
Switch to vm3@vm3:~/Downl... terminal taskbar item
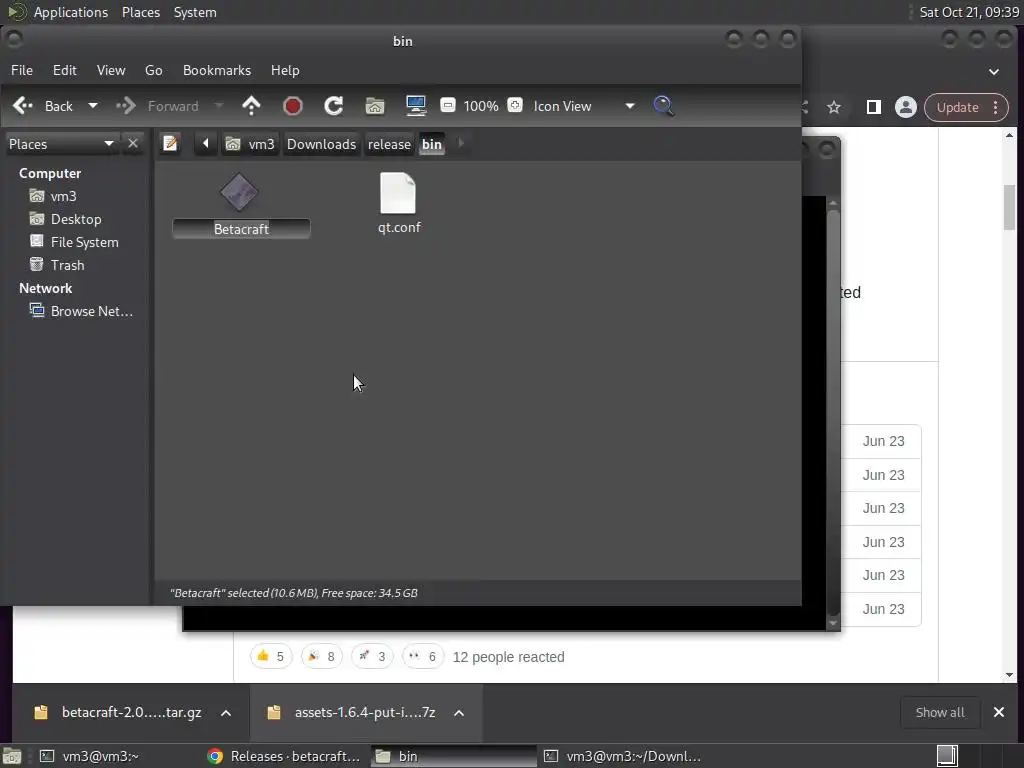tap(622, 756)
